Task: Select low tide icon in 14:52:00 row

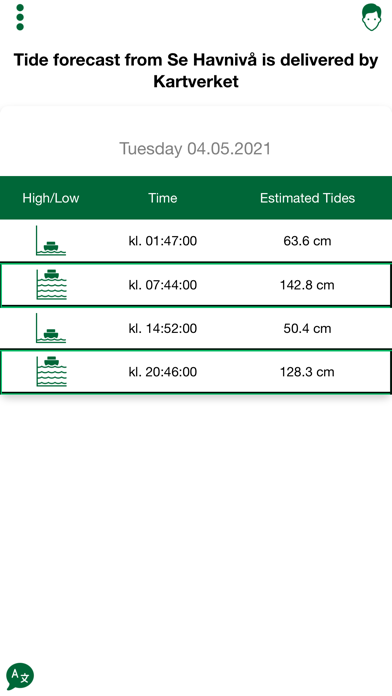Action: pyautogui.click(x=51, y=328)
